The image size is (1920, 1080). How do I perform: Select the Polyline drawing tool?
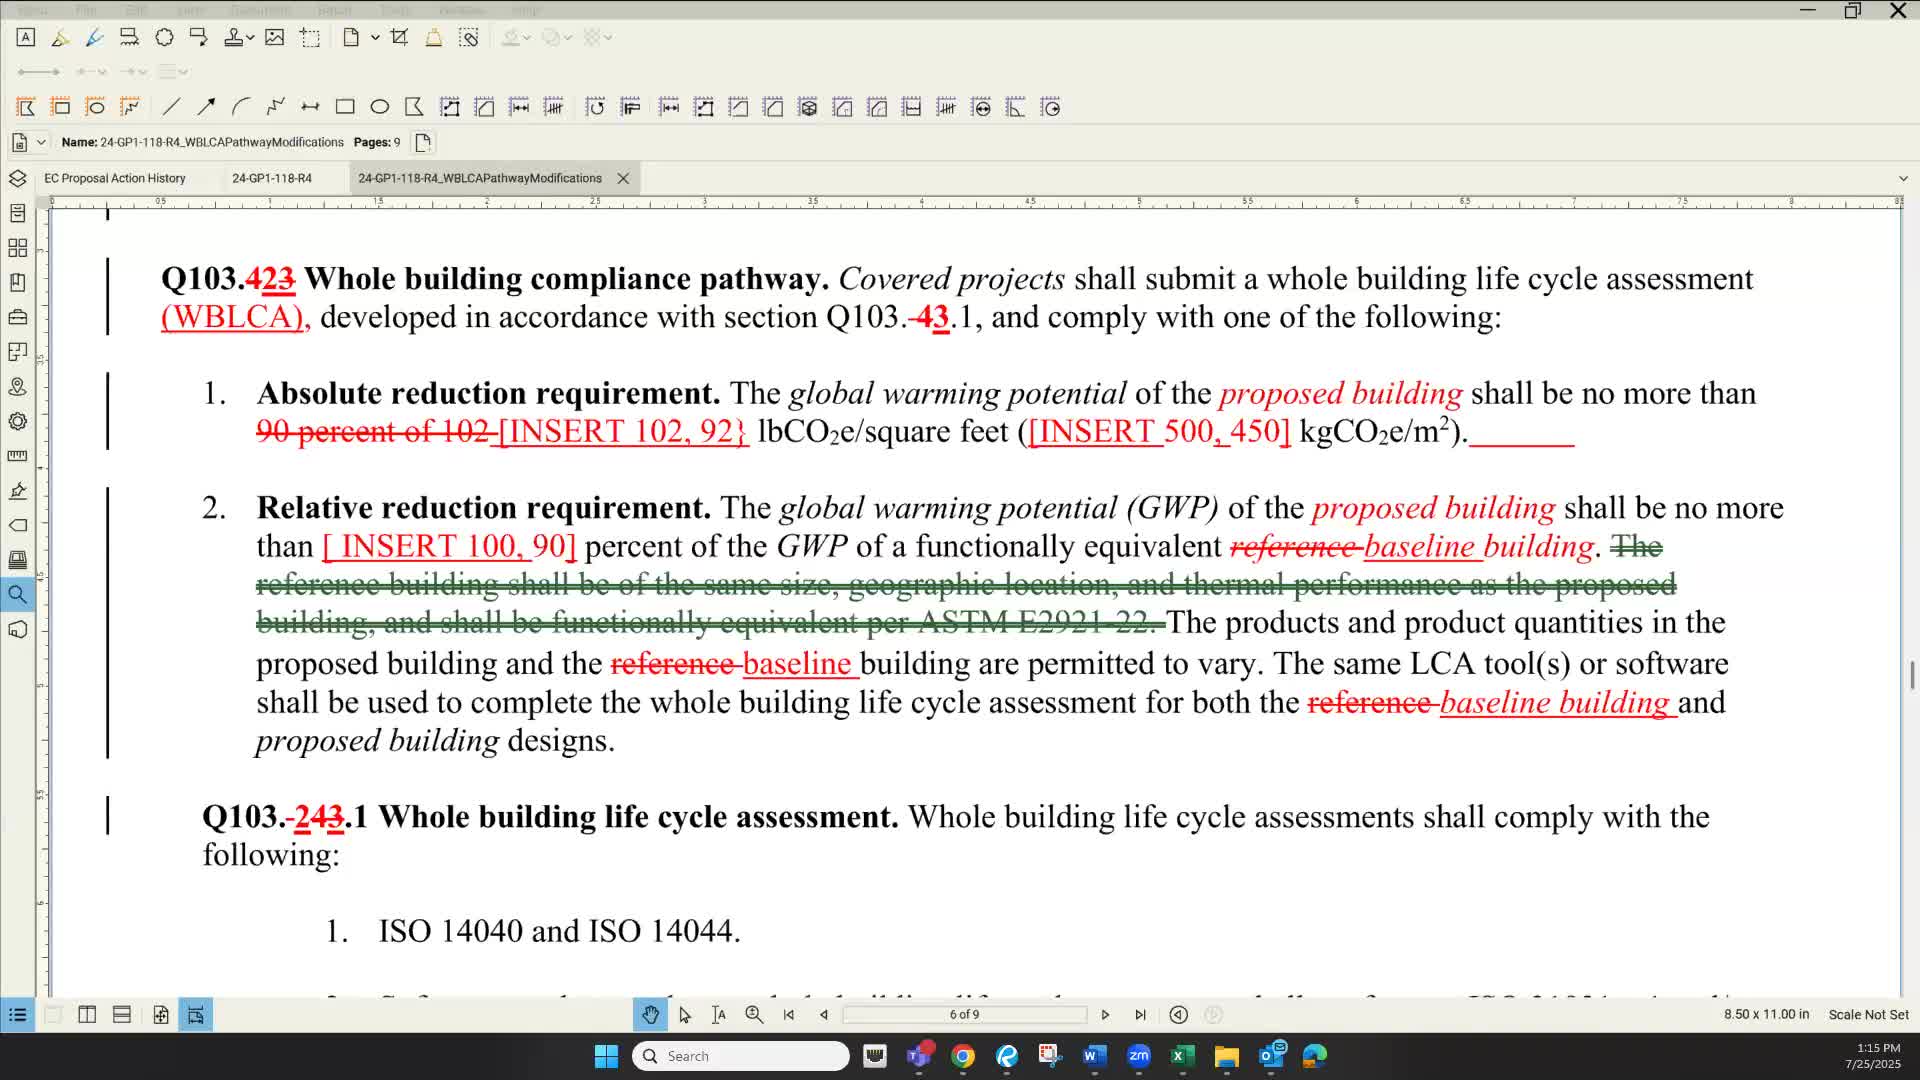(x=276, y=107)
